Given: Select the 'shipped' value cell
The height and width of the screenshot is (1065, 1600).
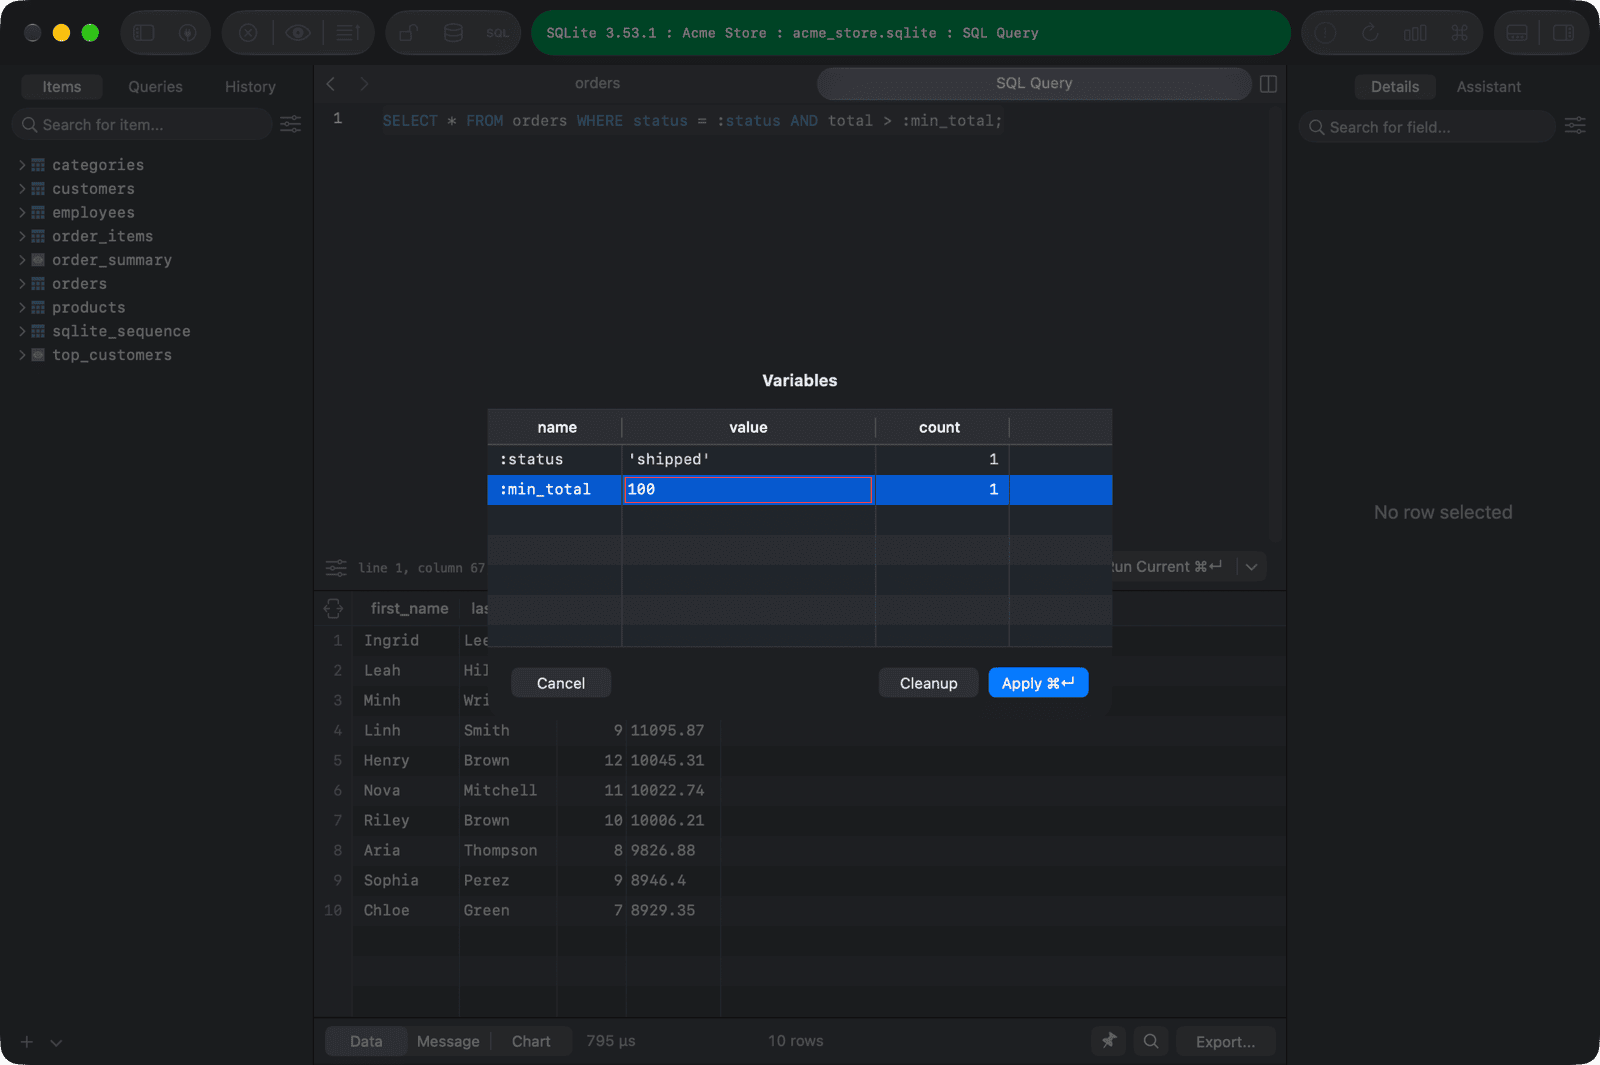Looking at the screenshot, I should pyautogui.click(x=748, y=460).
